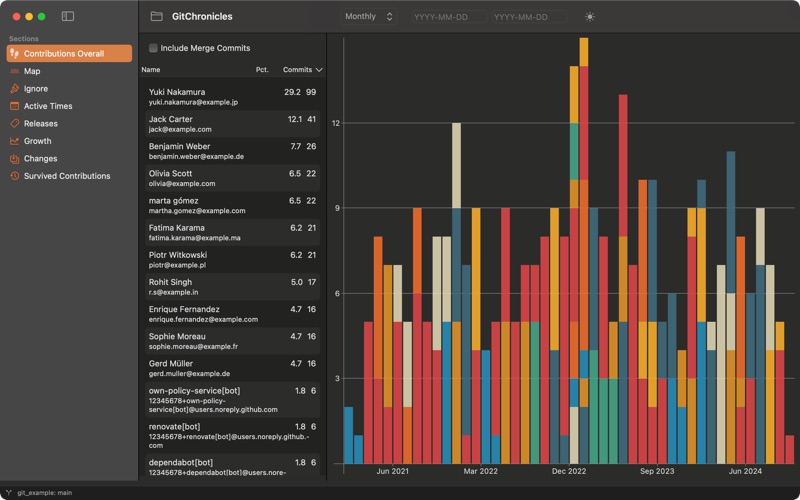The image size is (800, 500).
Task: Toggle the sidebar visibility icon
Action: (x=68, y=16)
